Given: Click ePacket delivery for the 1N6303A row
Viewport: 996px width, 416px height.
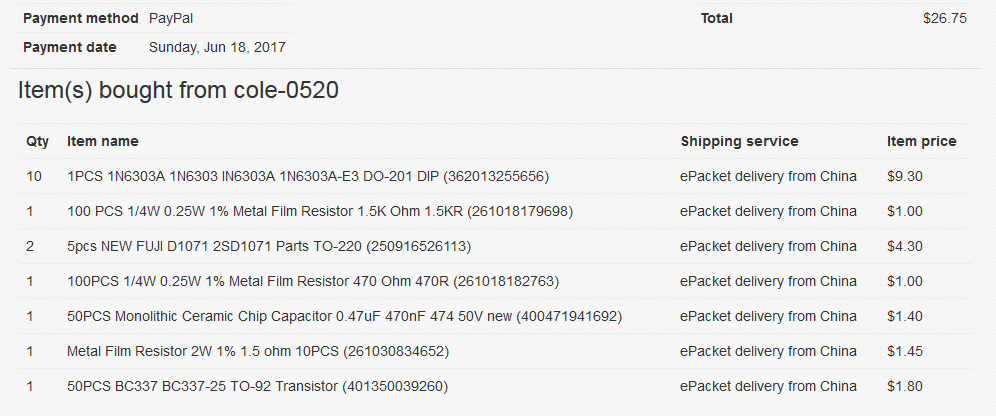Looking at the screenshot, I should 768,177.
